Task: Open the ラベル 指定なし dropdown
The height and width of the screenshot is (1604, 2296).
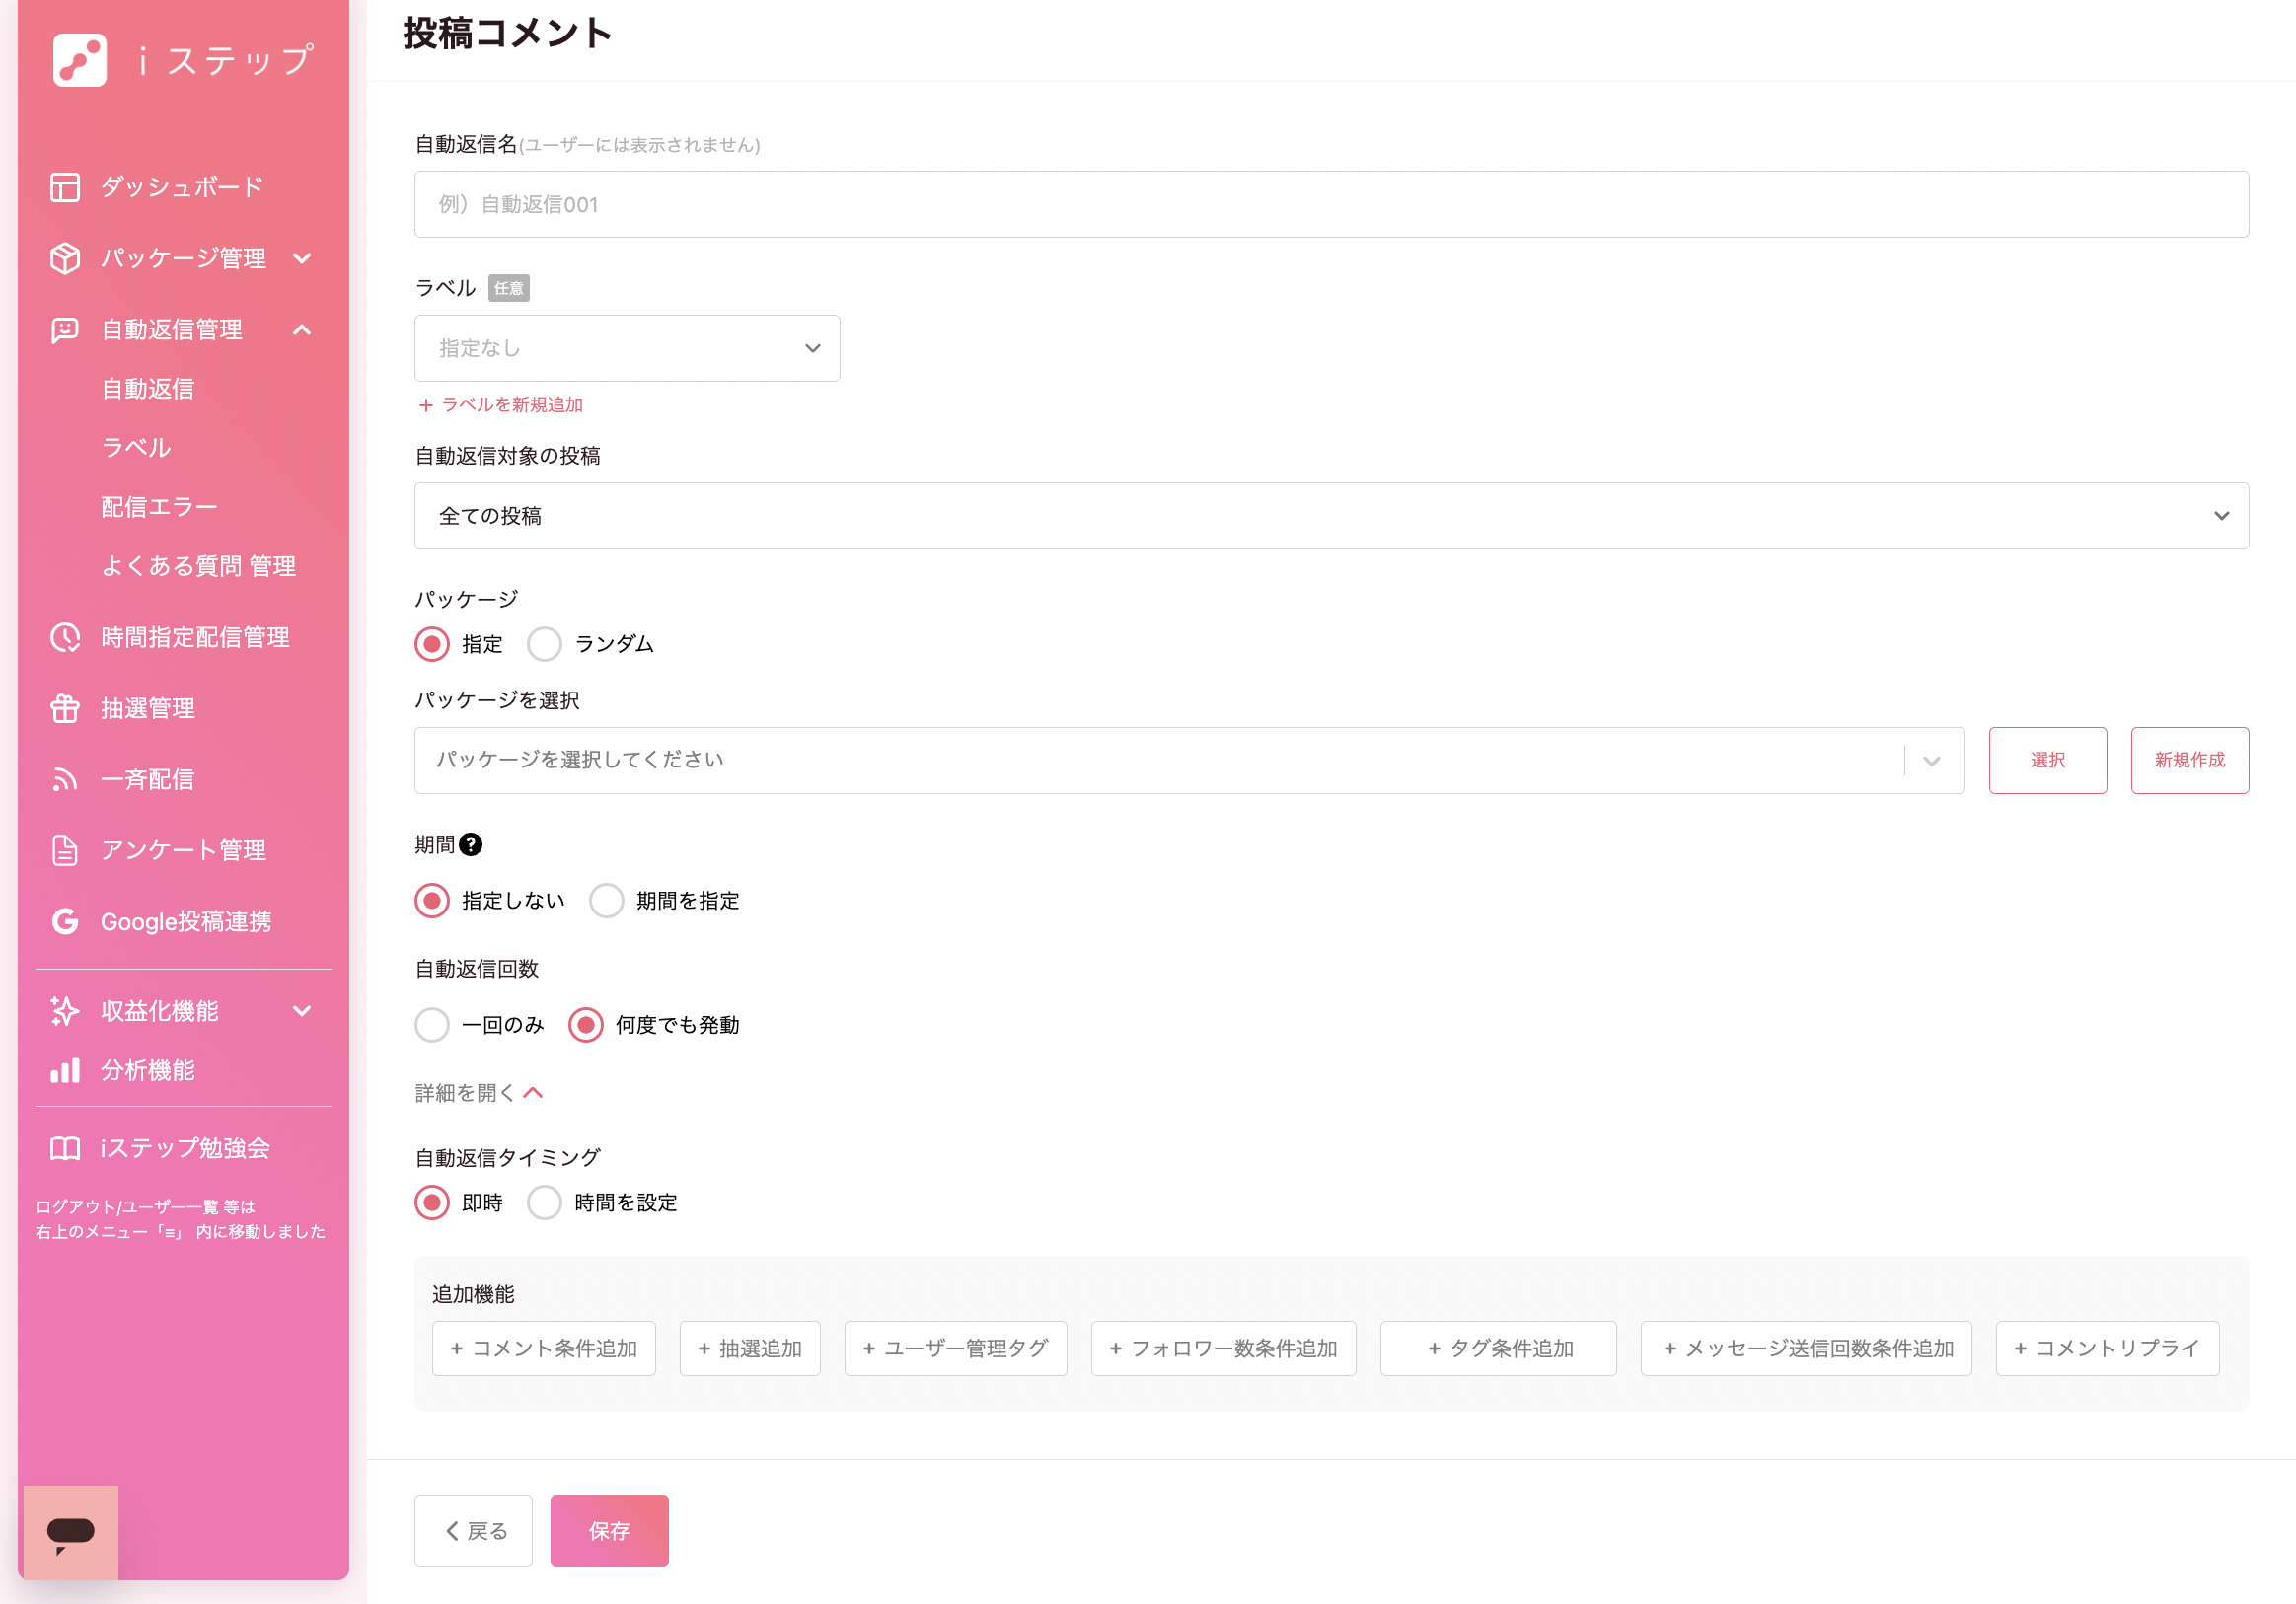Action: click(627, 348)
